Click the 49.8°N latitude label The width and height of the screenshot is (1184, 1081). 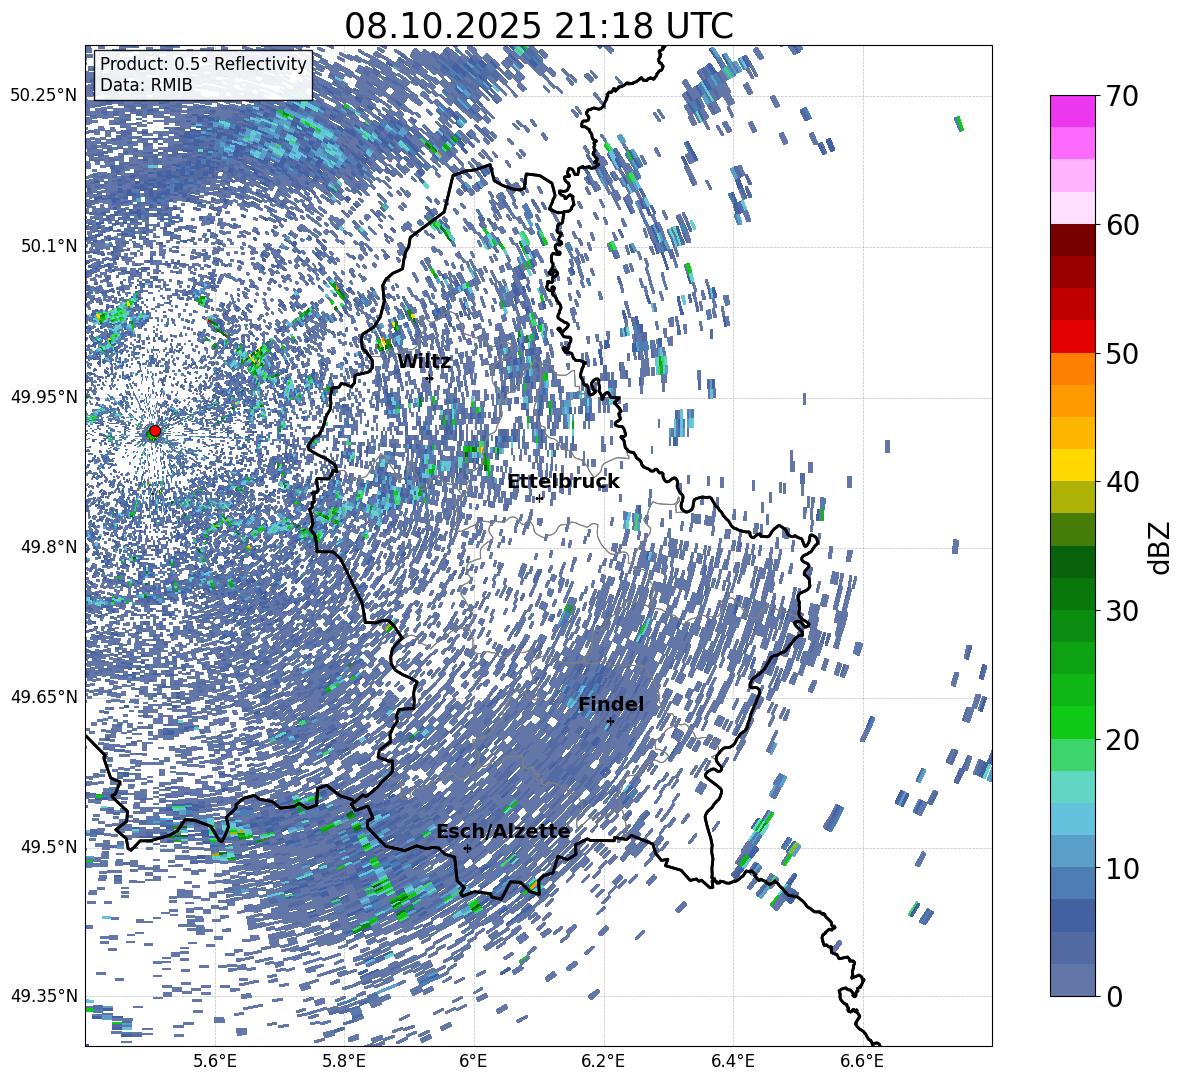pos(48,547)
